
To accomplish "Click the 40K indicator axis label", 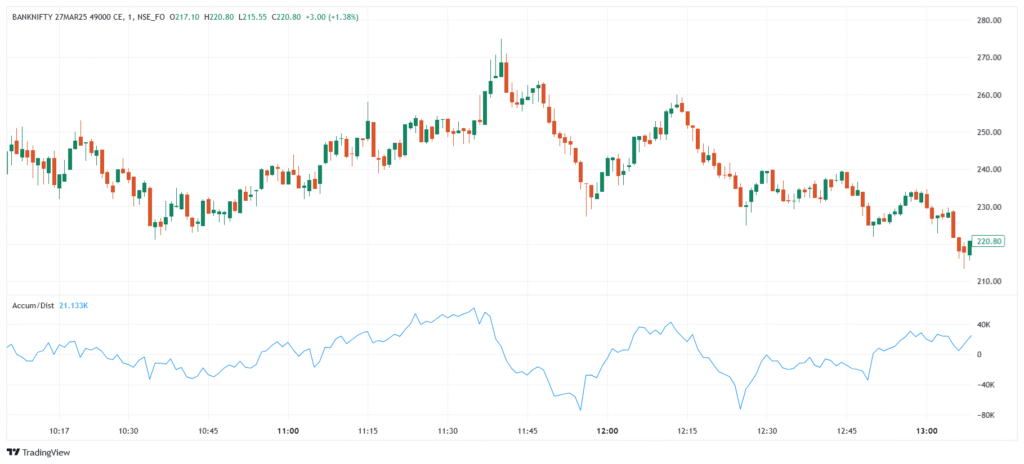I will click(985, 325).
